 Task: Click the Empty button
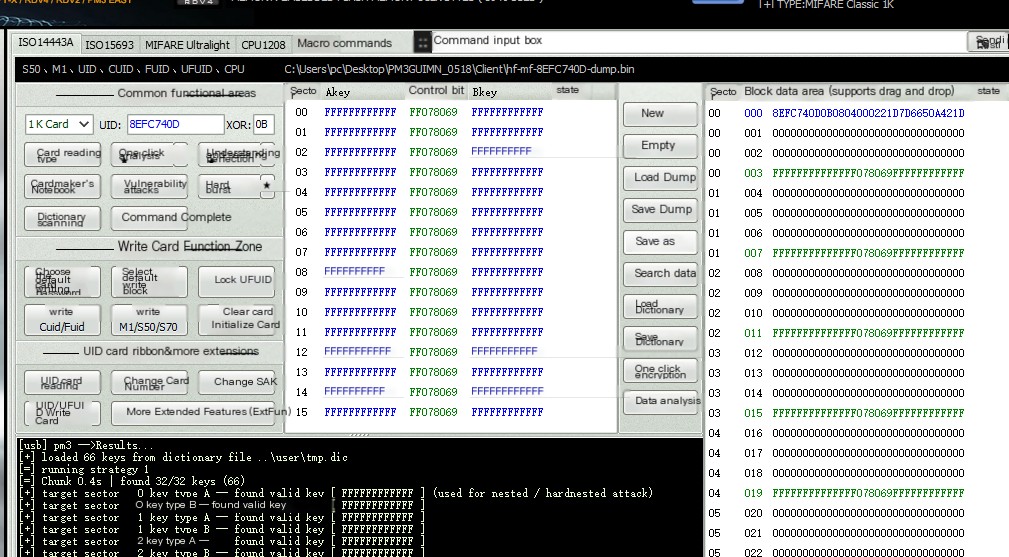click(x=657, y=145)
